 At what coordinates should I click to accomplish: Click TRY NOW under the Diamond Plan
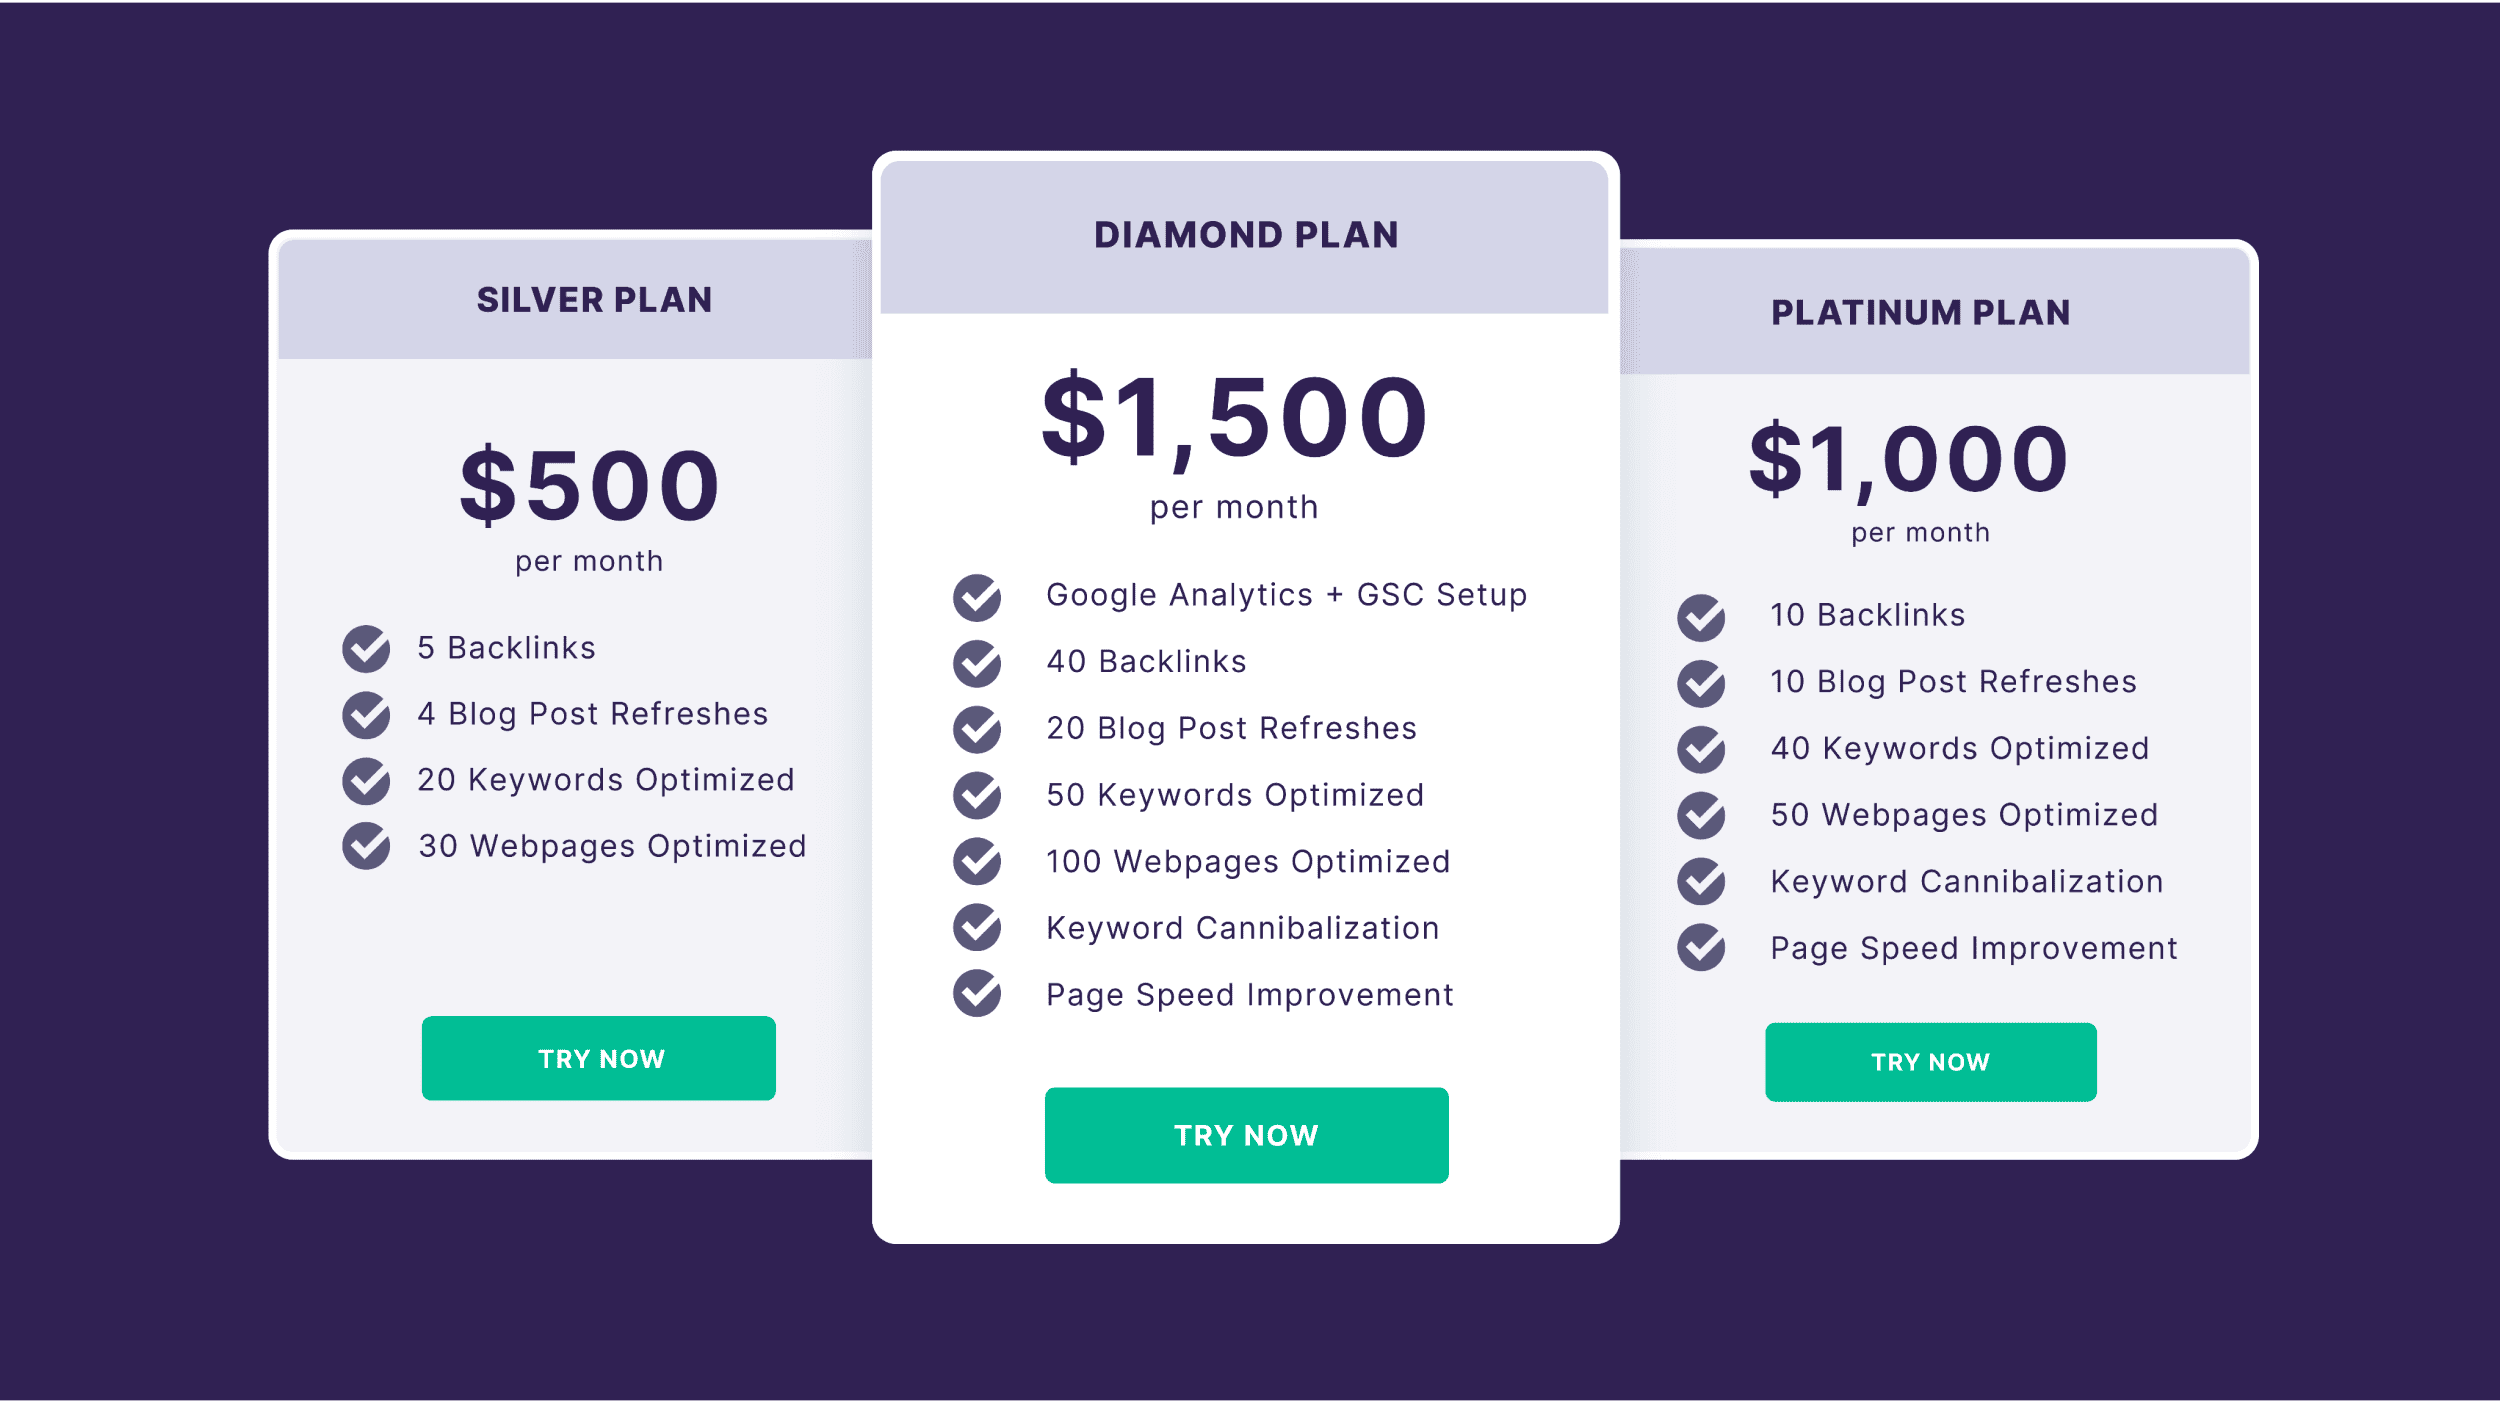1246,1134
